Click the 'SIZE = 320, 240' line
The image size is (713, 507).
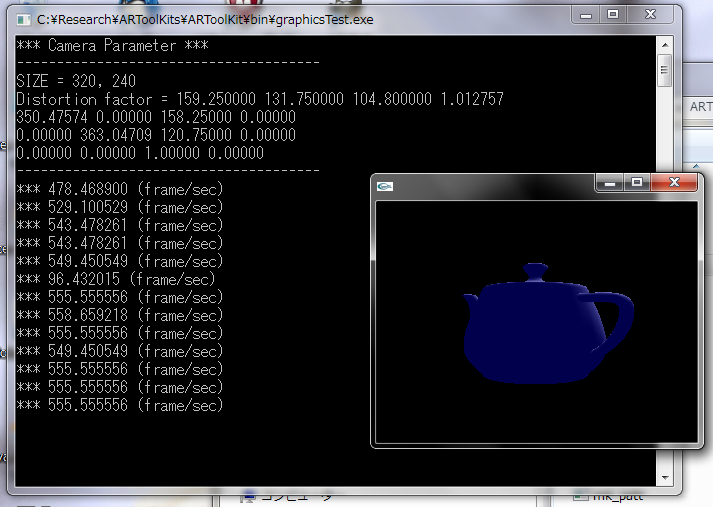click(x=76, y=81)
